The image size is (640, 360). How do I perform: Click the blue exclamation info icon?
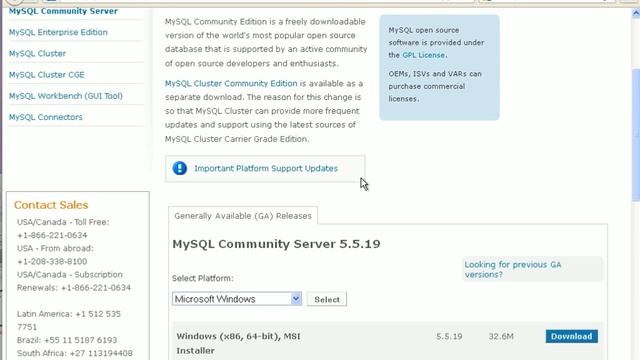click(180, 168)
